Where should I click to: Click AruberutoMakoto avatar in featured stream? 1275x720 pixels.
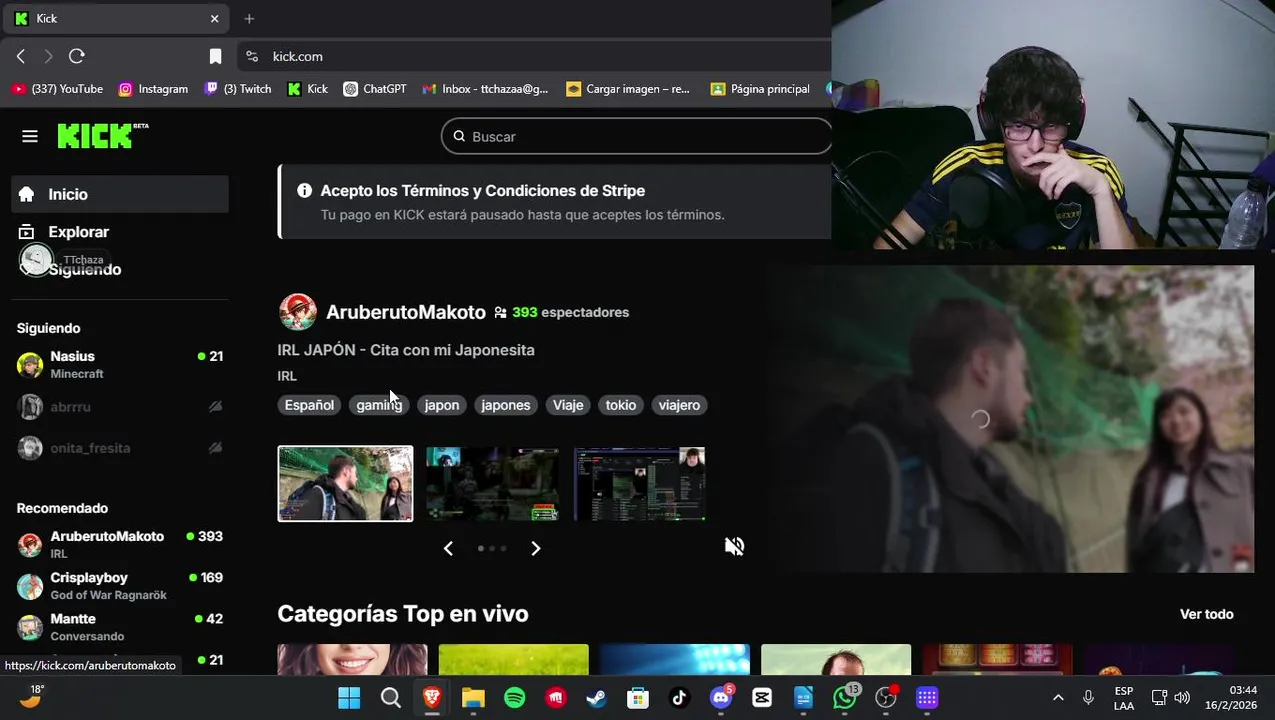point(297,312)
